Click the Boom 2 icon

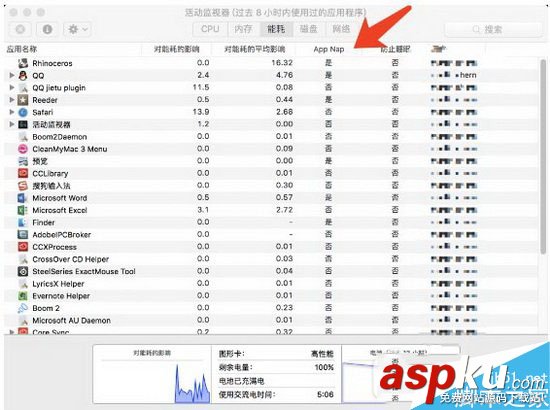tap(23, 308)
